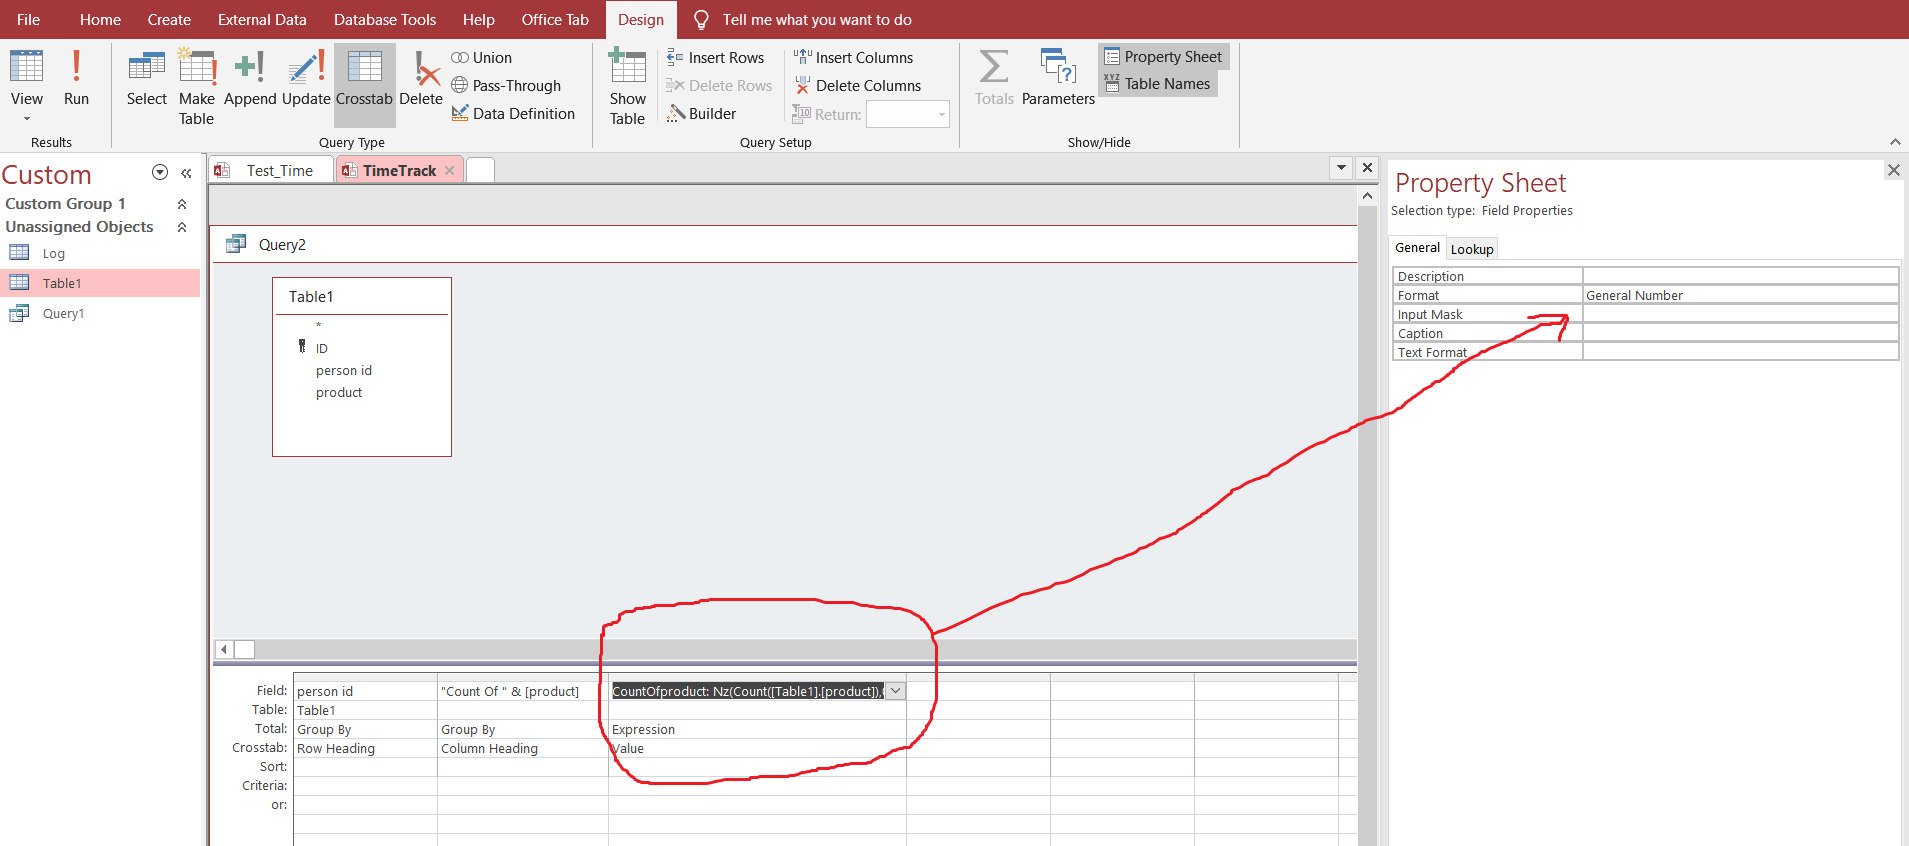The height and width of the screenshot is (846, 1909).
Task: Collapse Custom Group 1 section
Action: click(182, 204)
